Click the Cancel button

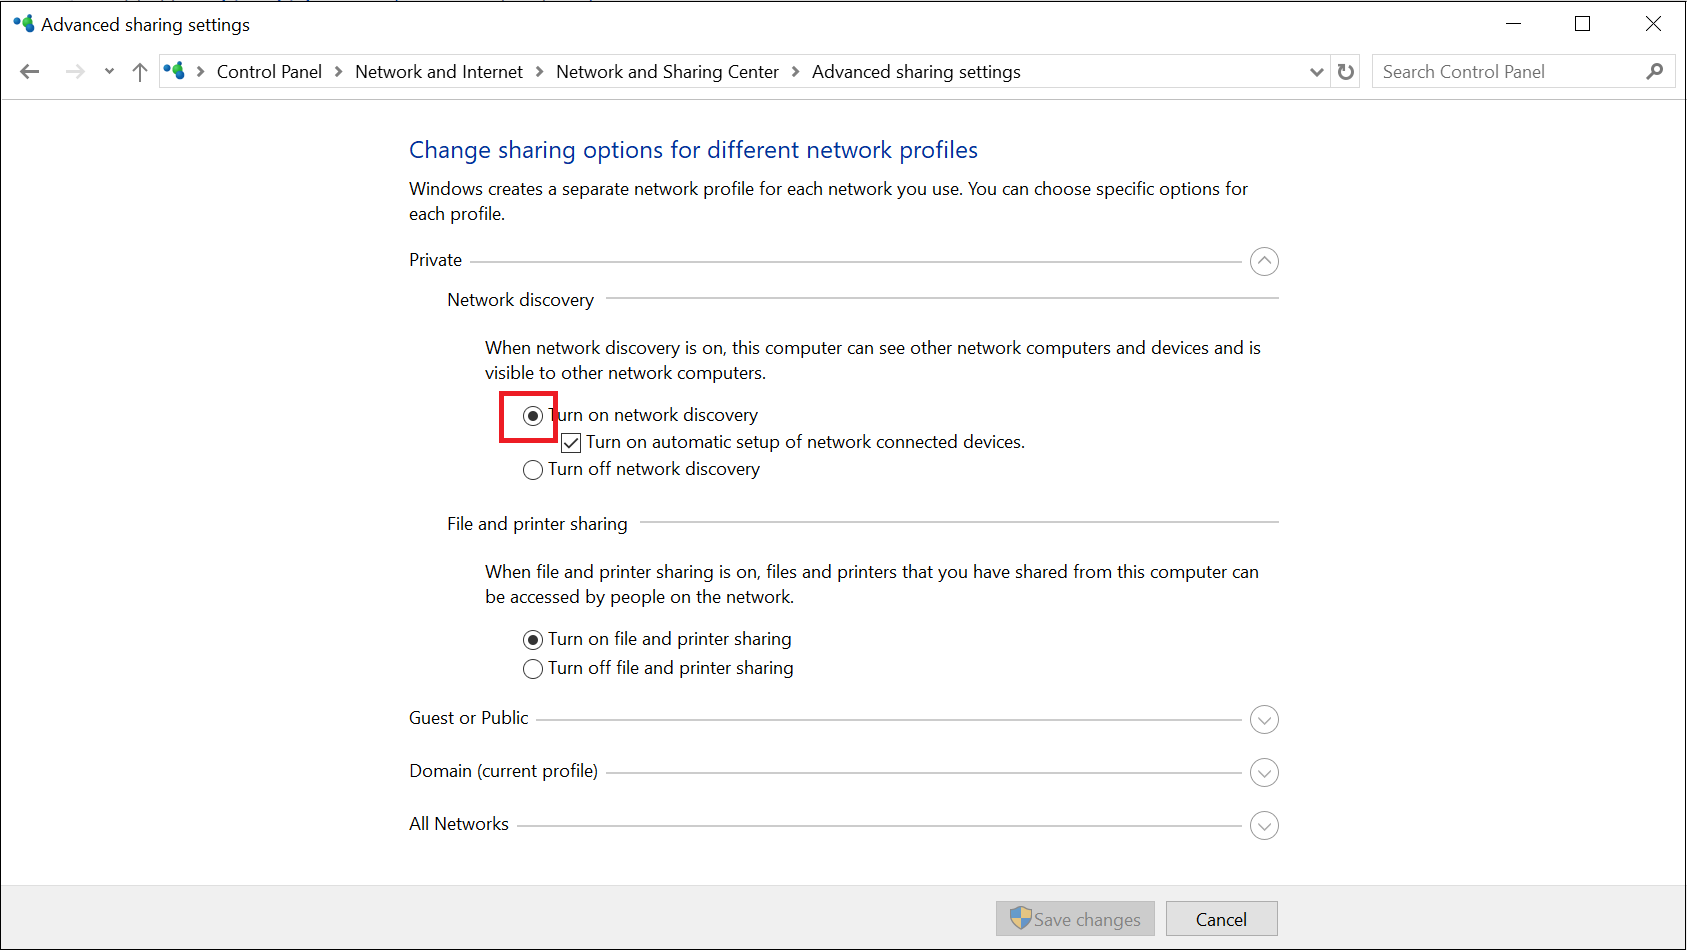[x=1221, y=919]
